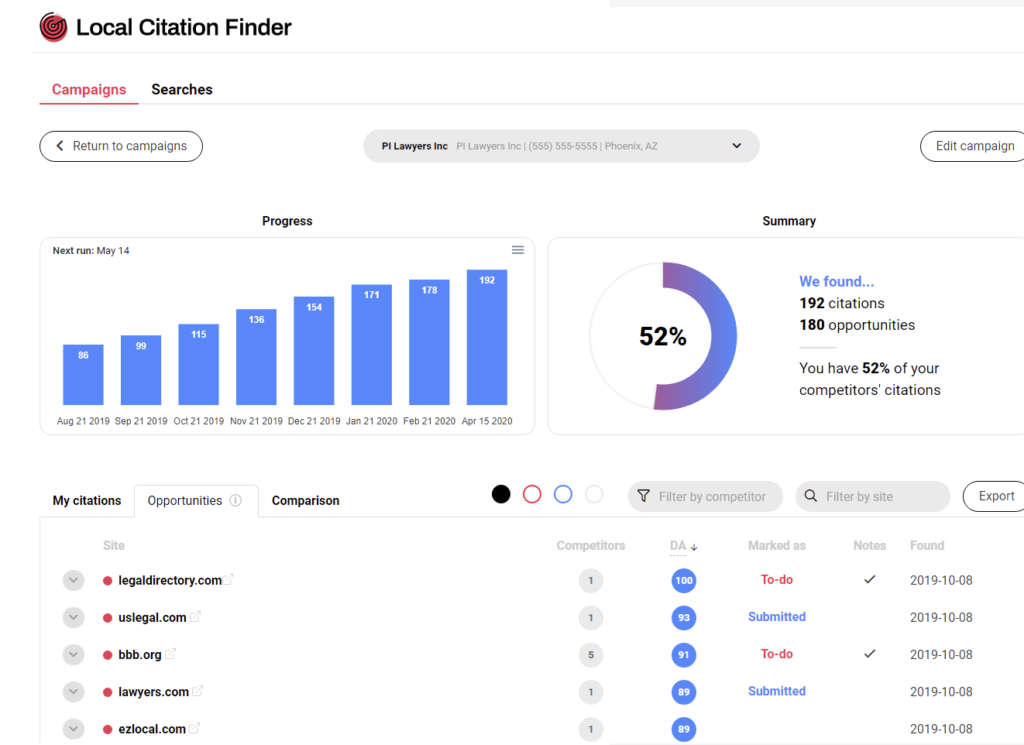Expand the bbb.org row

point(73,655)
